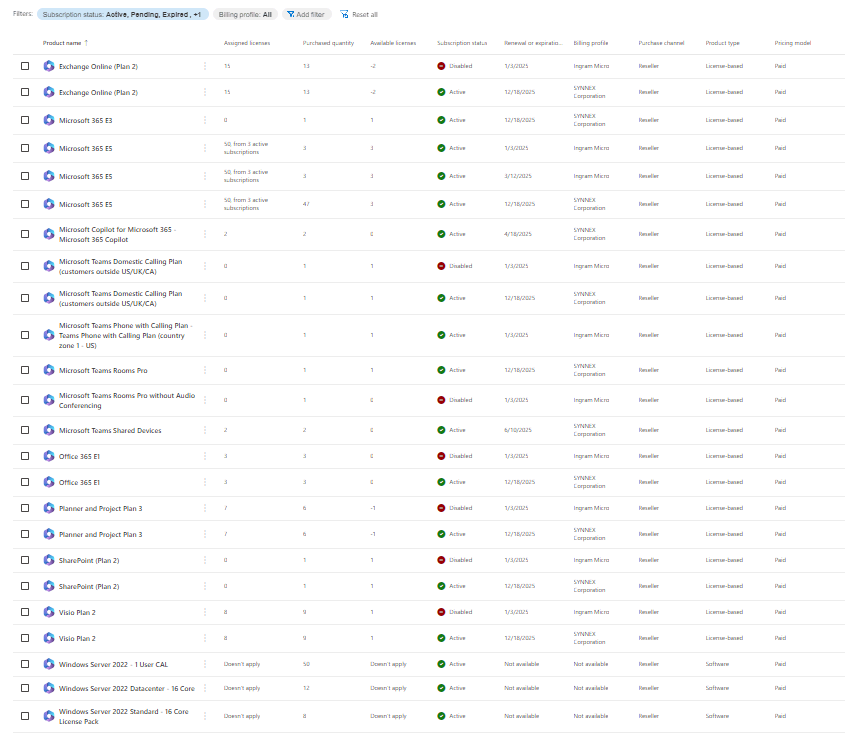
Task: Click the Purchase channel column header
Action: 661,43
